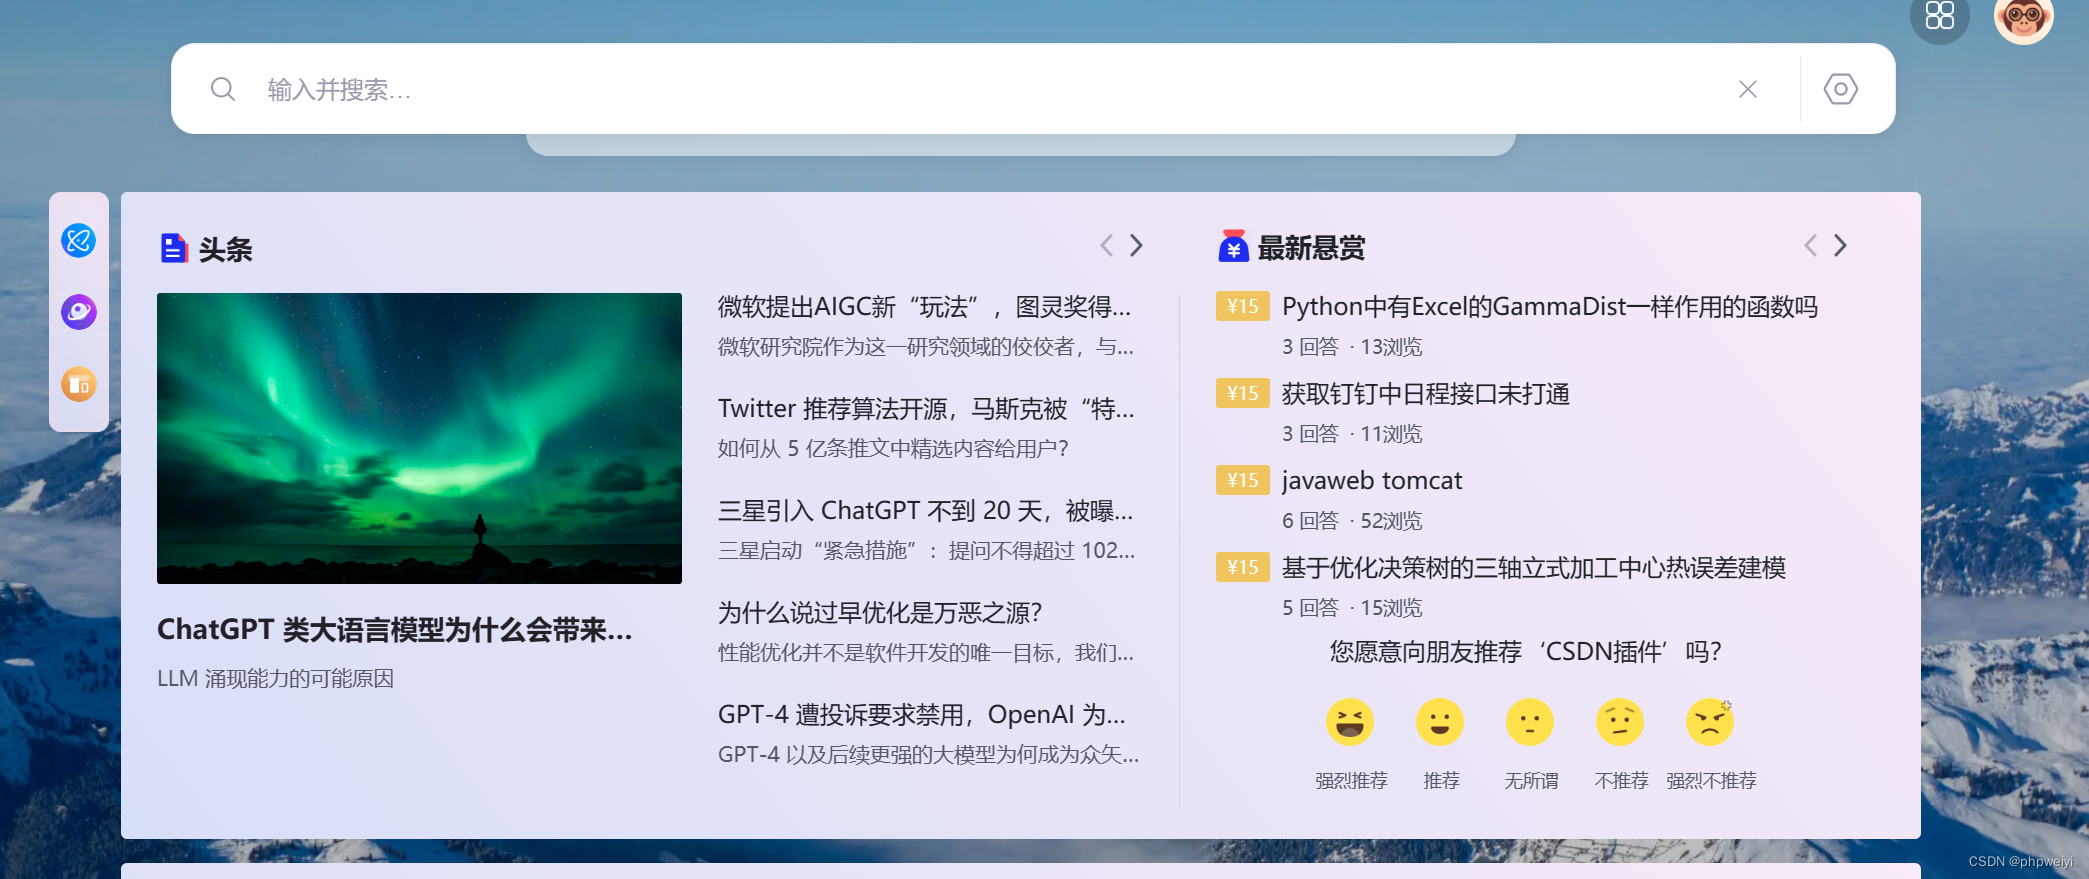Click the 头条 document icon

pos(174,248)
